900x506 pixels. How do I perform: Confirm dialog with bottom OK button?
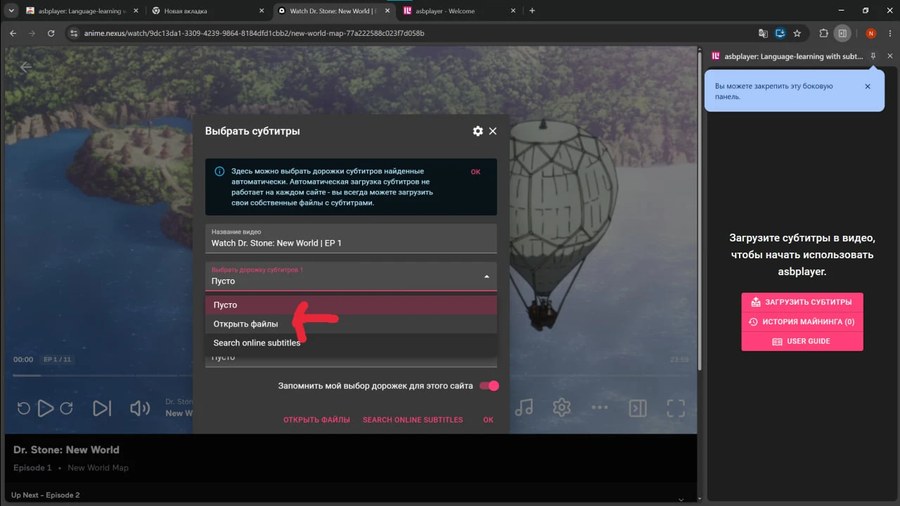[488, 419]
